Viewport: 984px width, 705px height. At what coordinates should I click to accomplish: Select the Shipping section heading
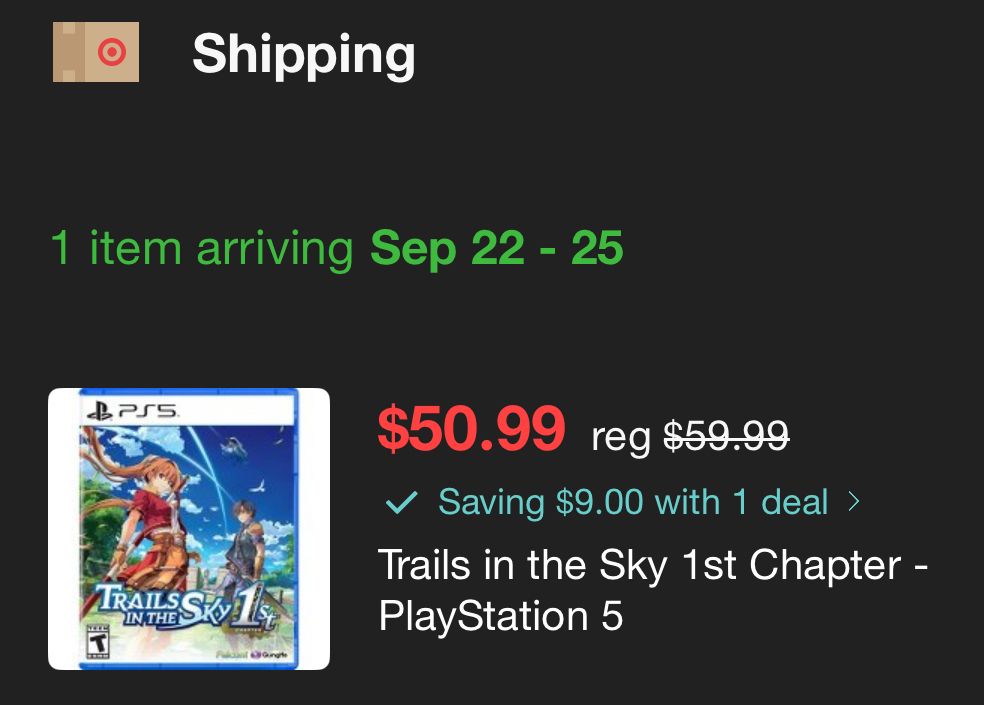click(303, 53)
